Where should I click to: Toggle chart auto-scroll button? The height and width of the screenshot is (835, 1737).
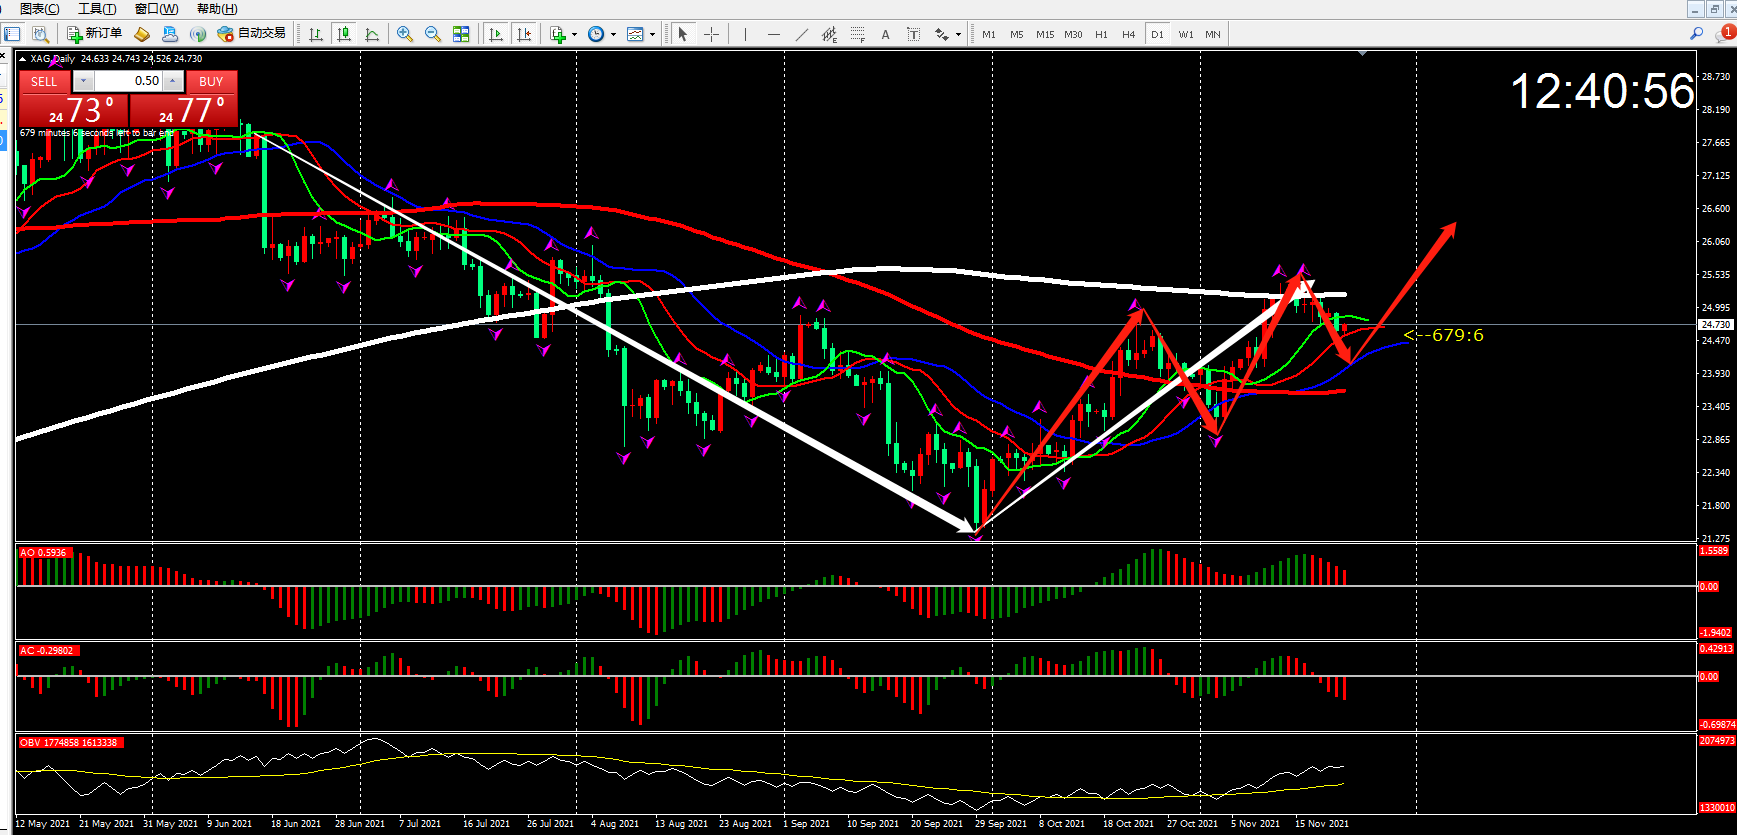495,34
